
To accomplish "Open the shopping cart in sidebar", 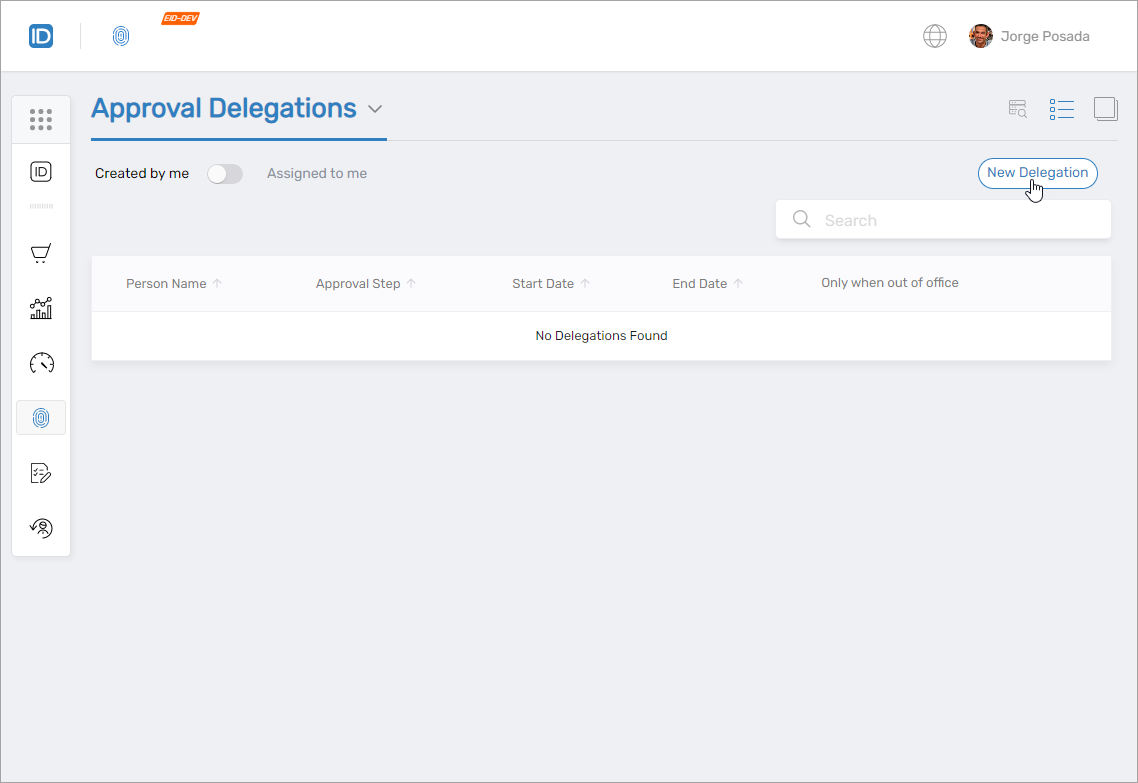I will (x=41, y=254).
